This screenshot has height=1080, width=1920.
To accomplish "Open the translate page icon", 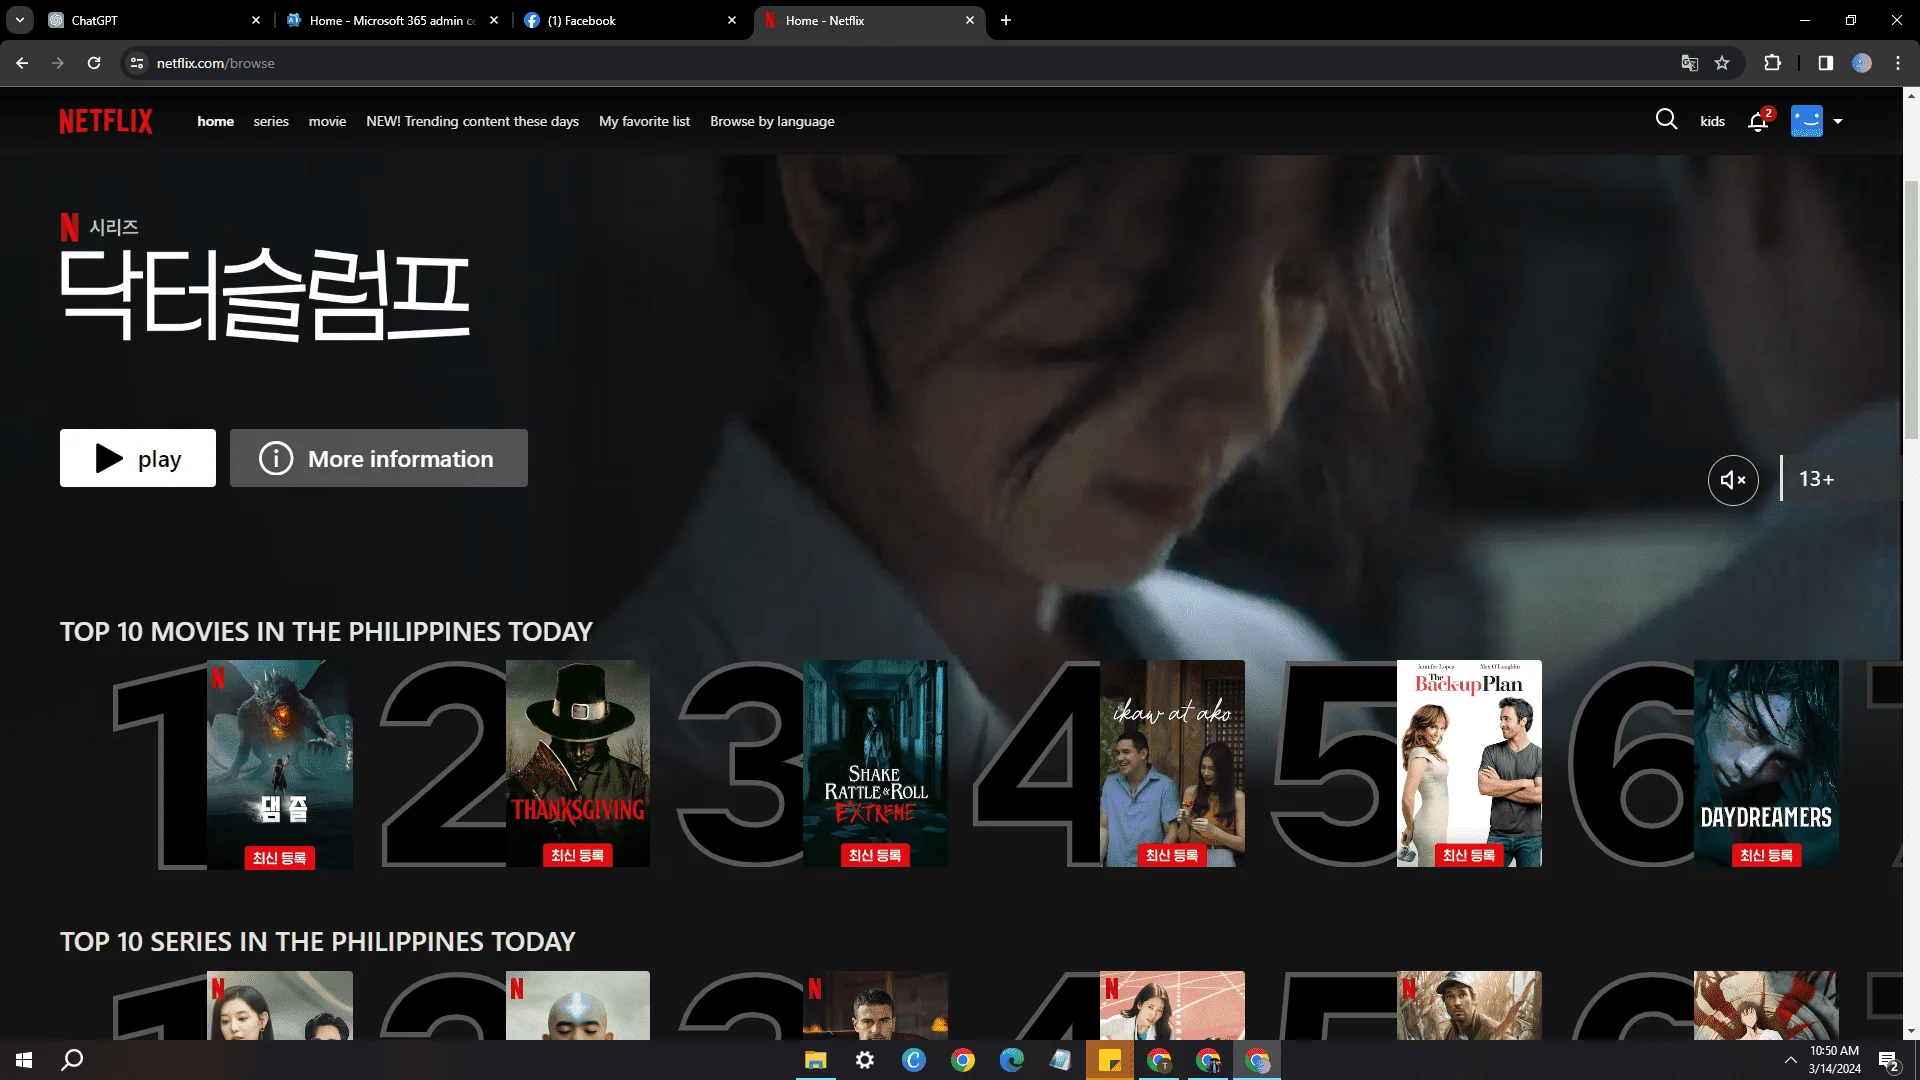I will pyautogui.click(x=1689, y=63).
